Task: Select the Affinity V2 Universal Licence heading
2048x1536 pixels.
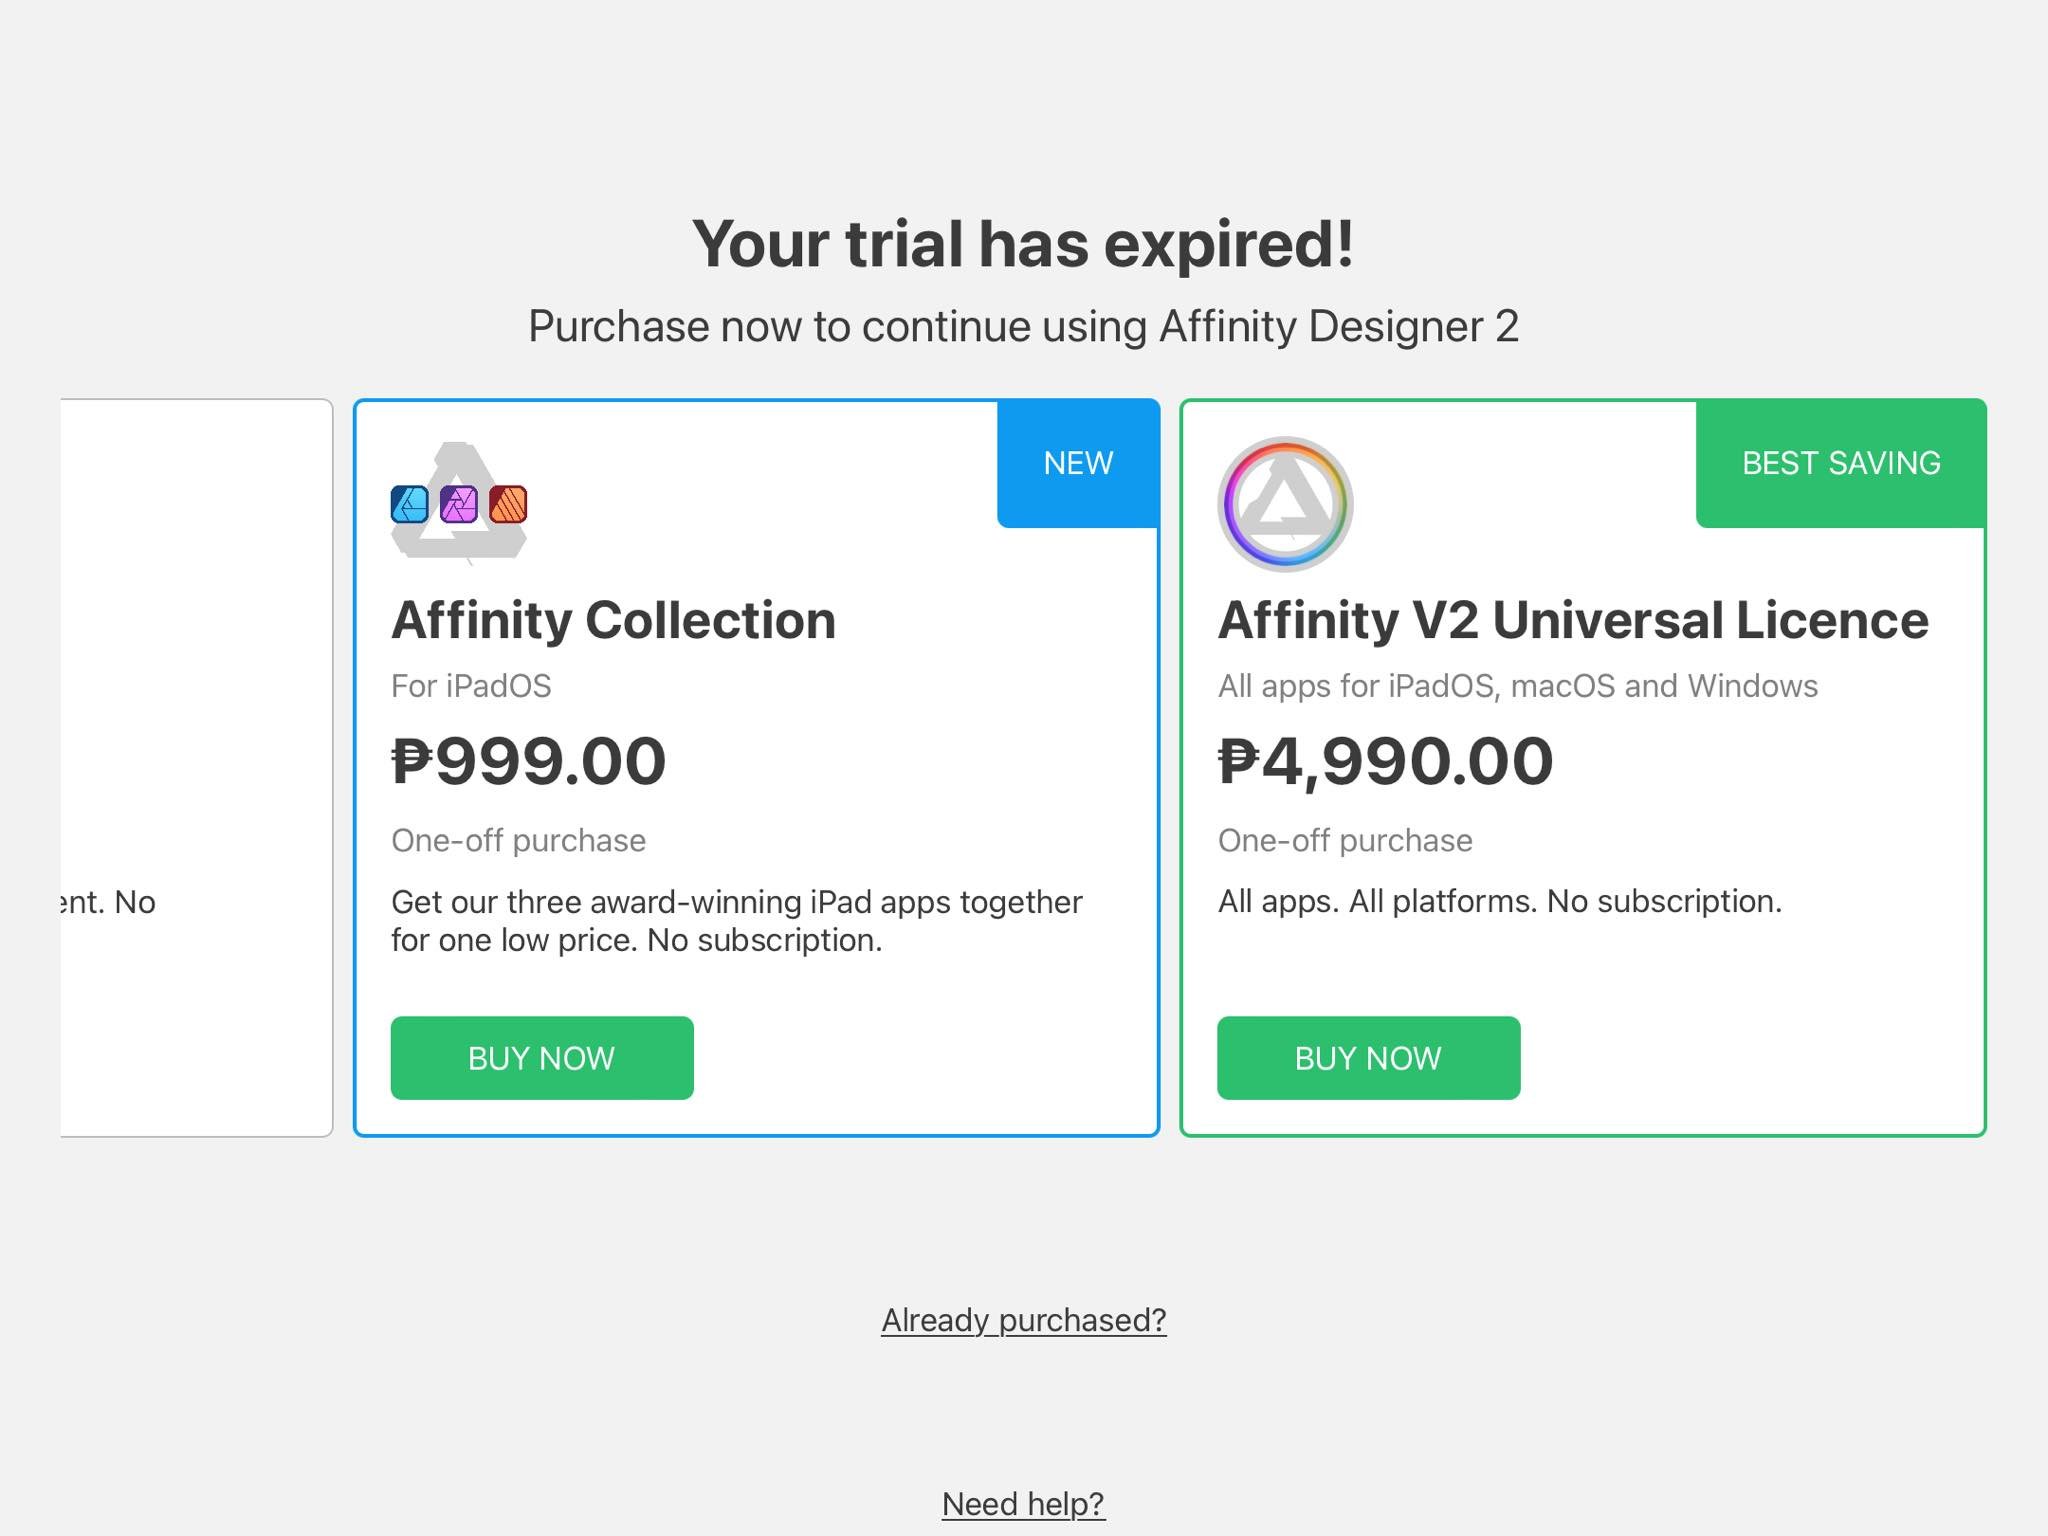Action: coord(1573,620)
